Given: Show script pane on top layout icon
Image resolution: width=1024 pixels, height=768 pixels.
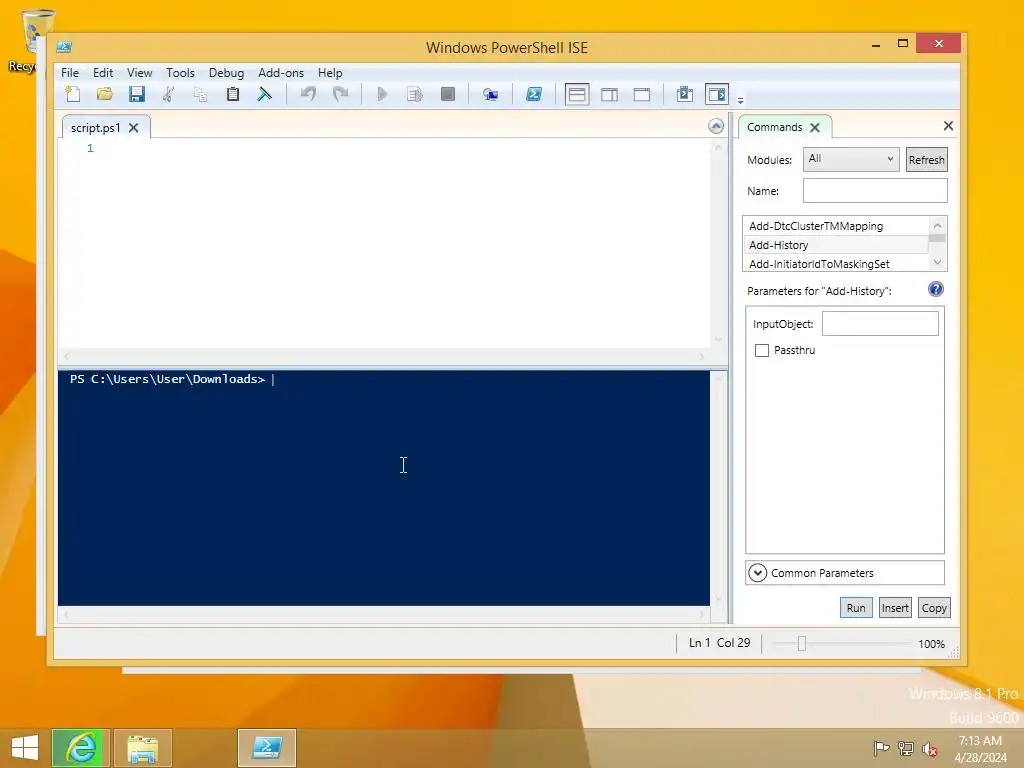Looking at the screenshot, I should 577,95.
